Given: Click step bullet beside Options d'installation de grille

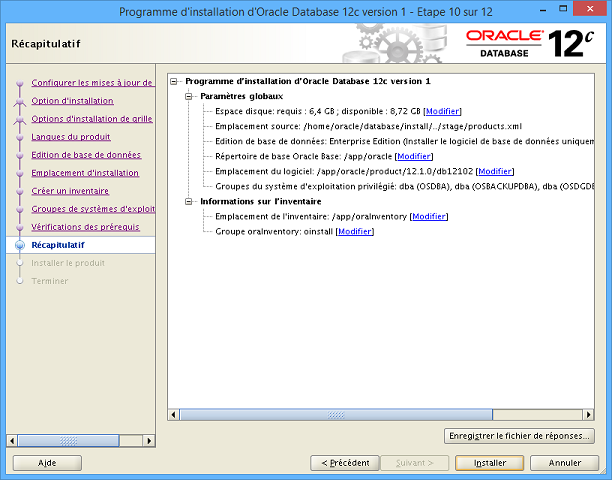Looking at the screenshot, I should tap(20, 120).
